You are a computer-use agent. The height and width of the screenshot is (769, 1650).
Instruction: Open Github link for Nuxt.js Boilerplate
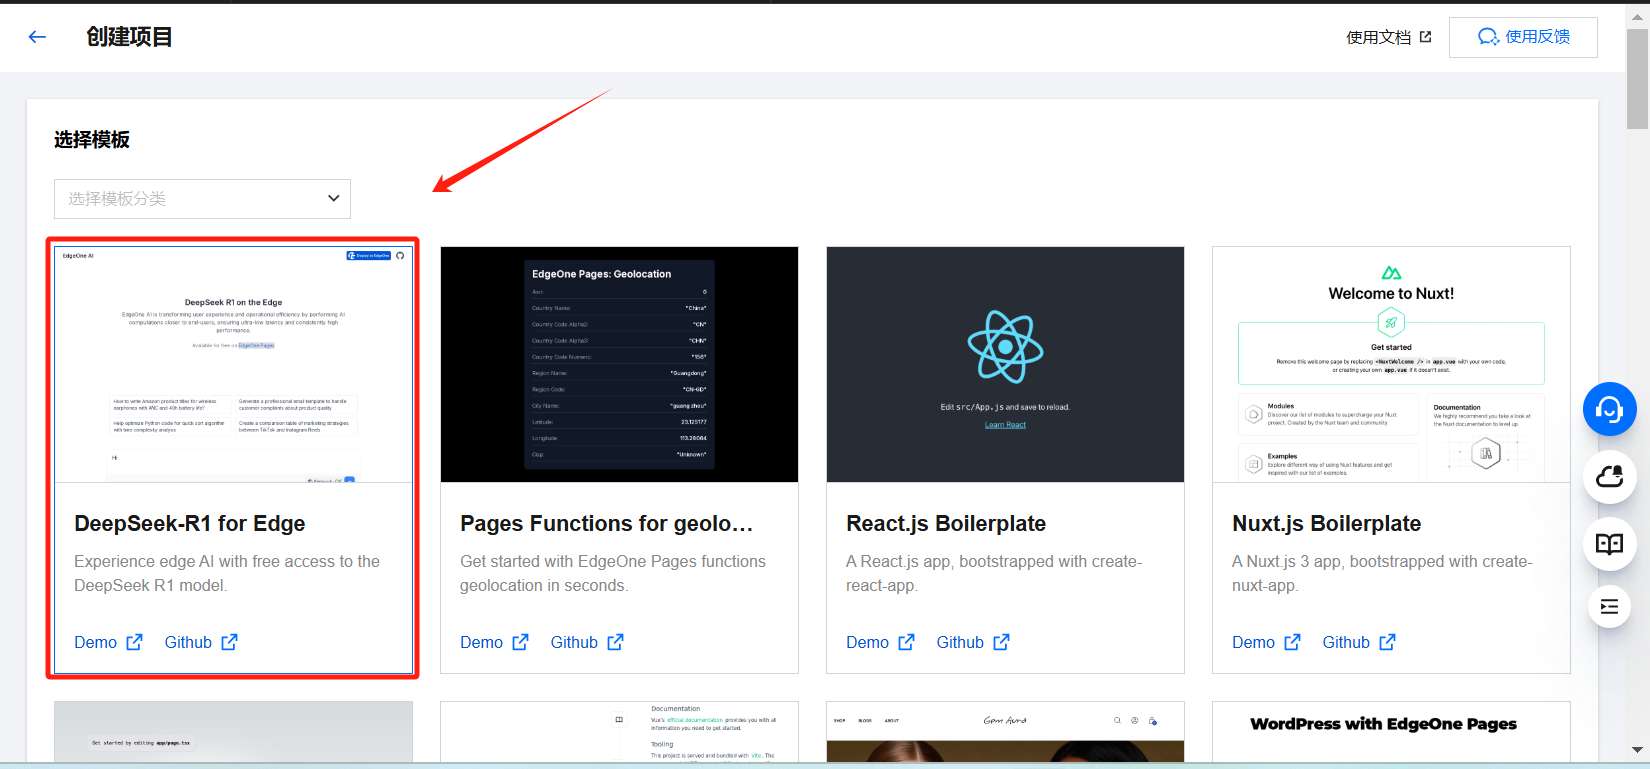[1346, 642]
